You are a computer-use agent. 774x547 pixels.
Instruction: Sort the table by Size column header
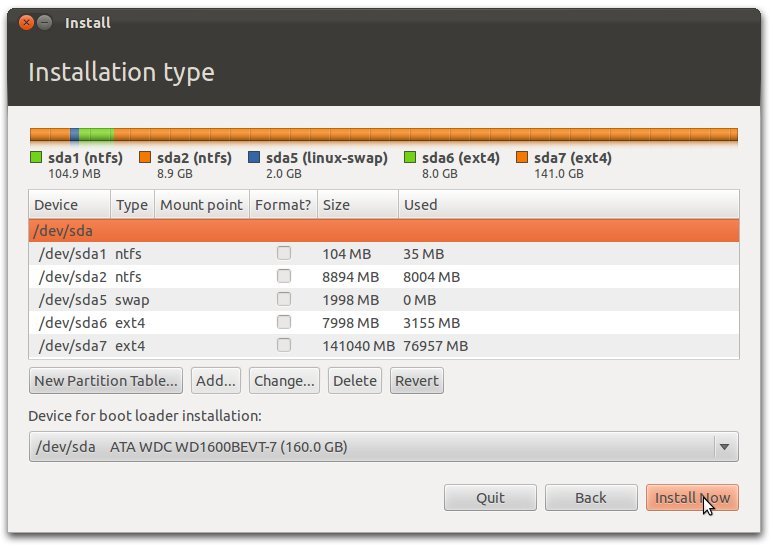336,205
